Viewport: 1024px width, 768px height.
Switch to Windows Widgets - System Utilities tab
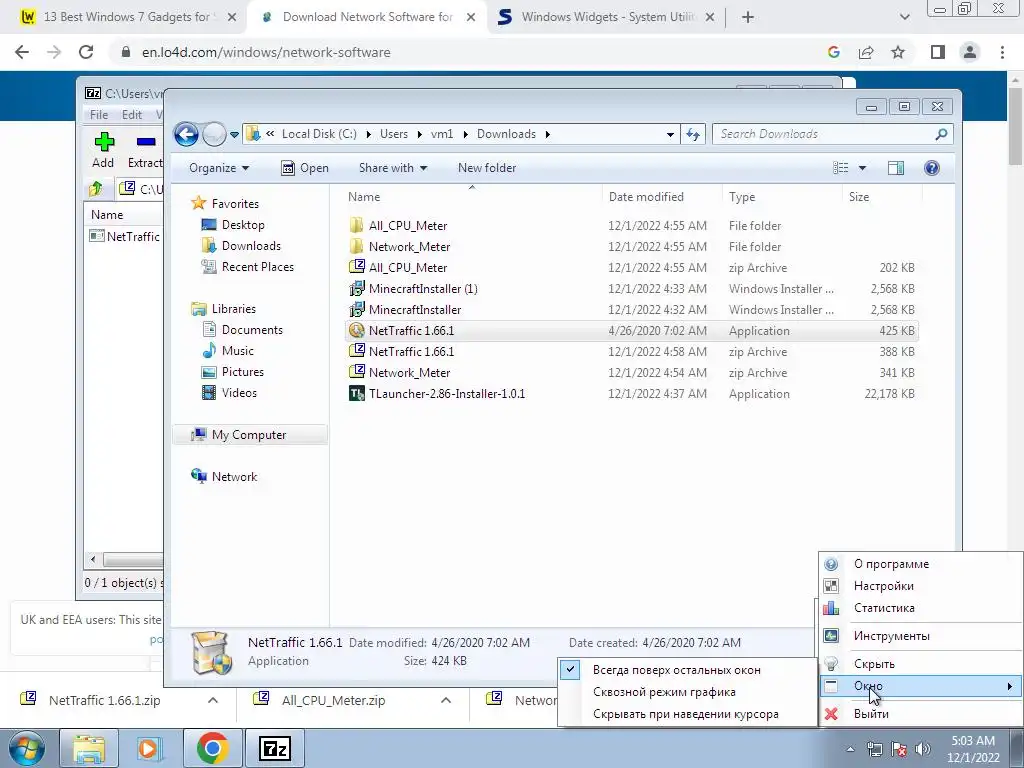click(607, 18)
